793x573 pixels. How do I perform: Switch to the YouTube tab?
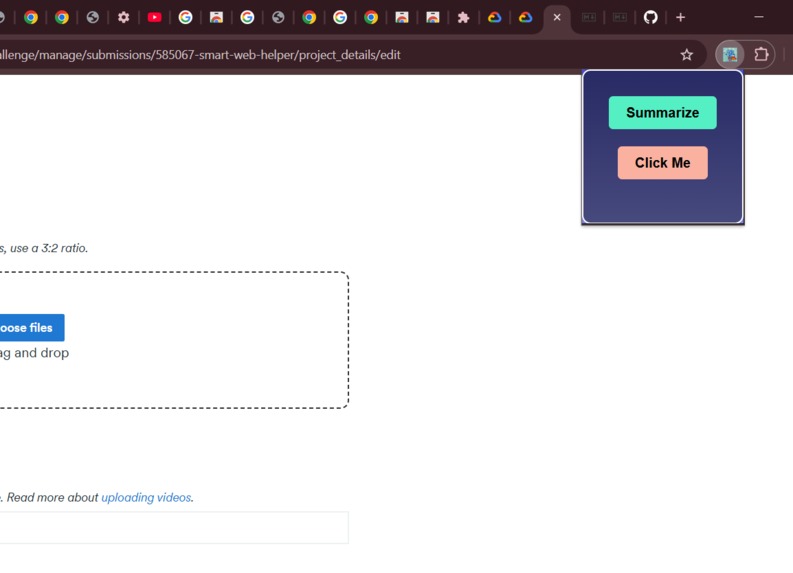pos(154,18)
